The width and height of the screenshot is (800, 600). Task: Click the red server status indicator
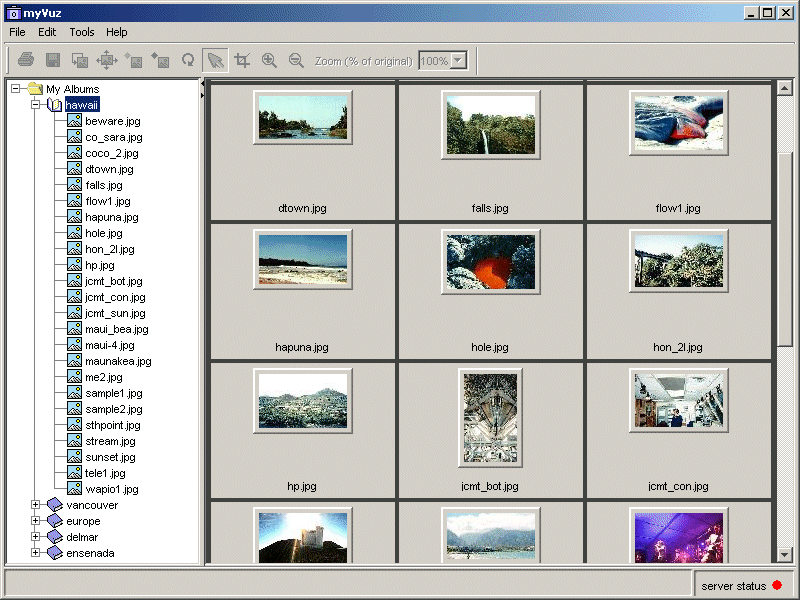(777, 585)
